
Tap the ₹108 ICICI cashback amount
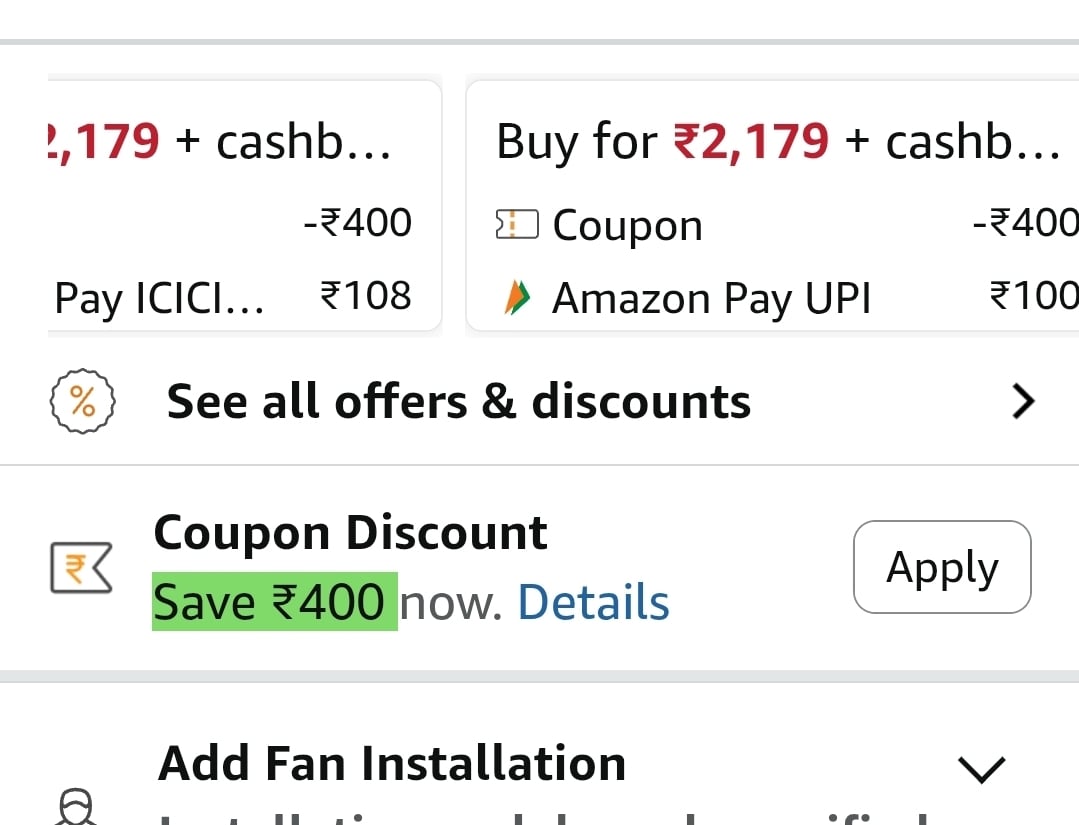365,296
